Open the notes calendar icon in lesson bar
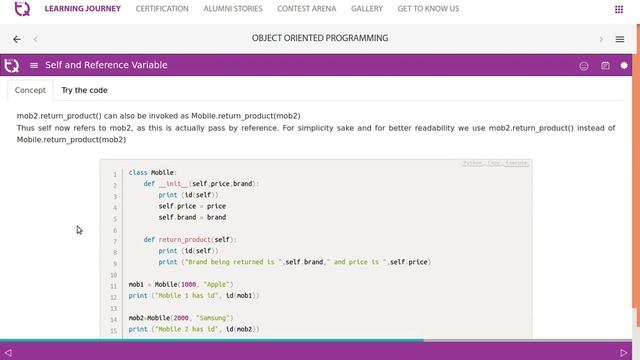This screenshot has height=360, width=640. 605,65
